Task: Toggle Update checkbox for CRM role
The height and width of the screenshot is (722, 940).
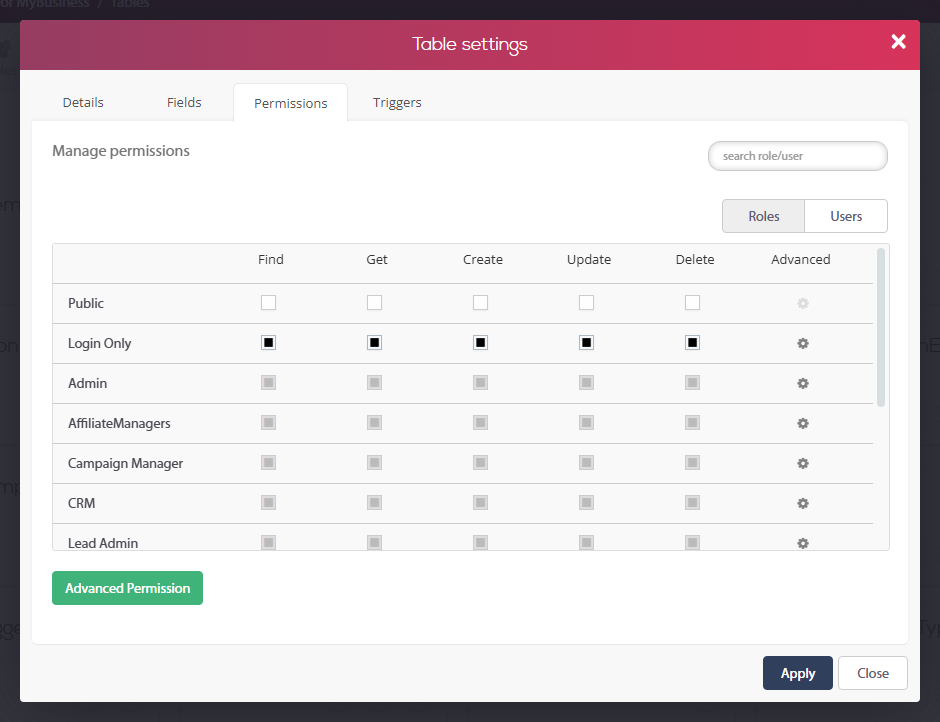Action: 586,503
